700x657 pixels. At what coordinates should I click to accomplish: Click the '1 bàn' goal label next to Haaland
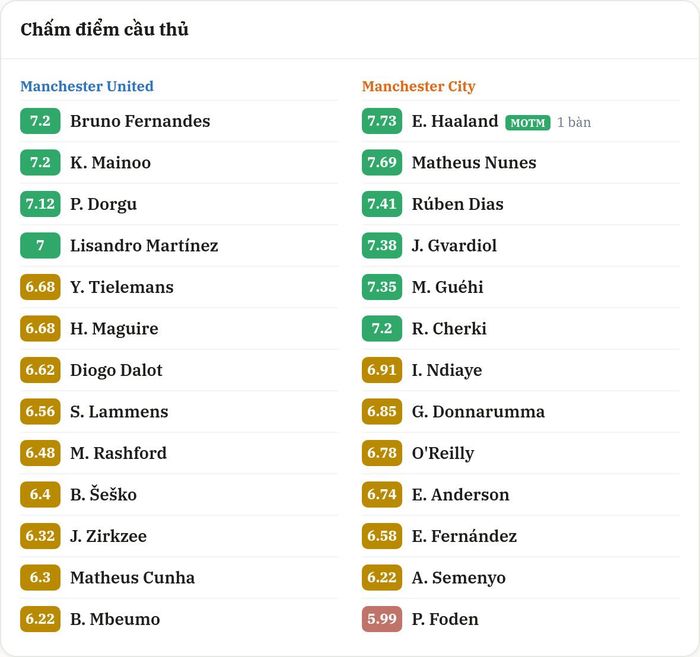(574, 122)
